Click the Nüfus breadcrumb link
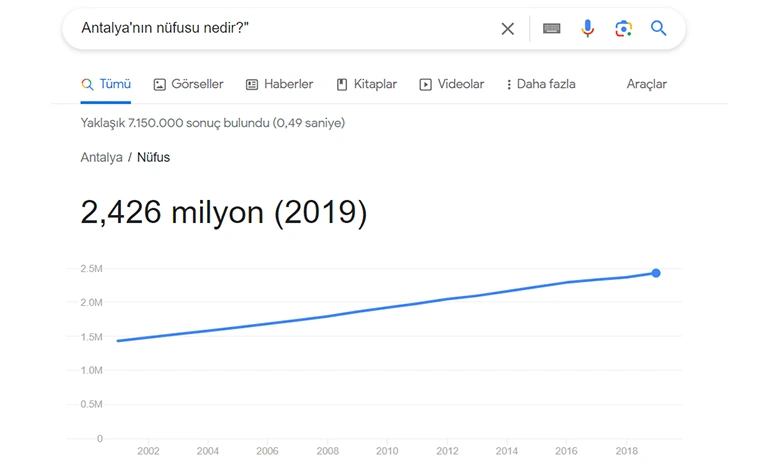780x470 pixels. 153,158
